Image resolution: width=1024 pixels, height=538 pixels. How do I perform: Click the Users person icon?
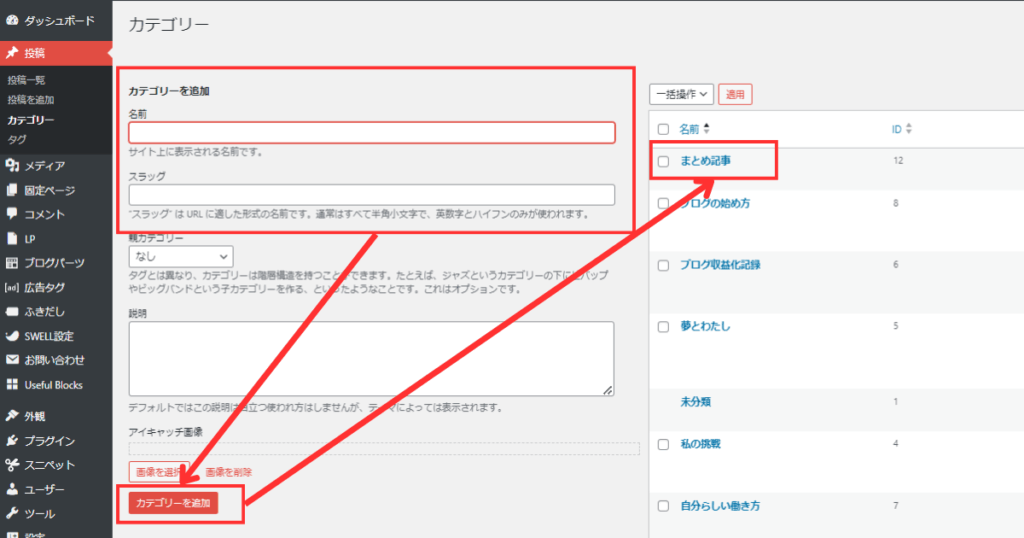click(x=12, y=490)
